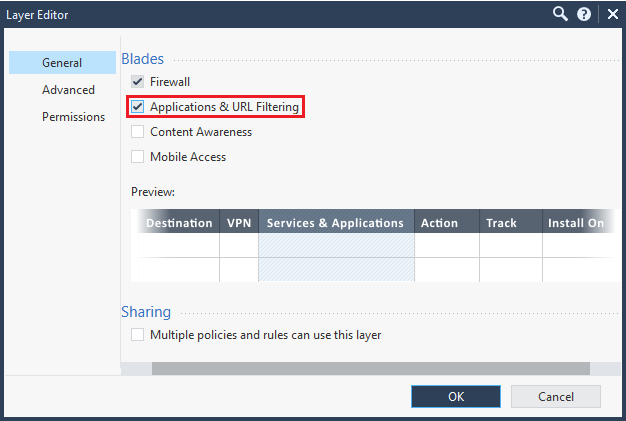Open the search magnifier icon
The image size is (626, 421).
[560, 14]
